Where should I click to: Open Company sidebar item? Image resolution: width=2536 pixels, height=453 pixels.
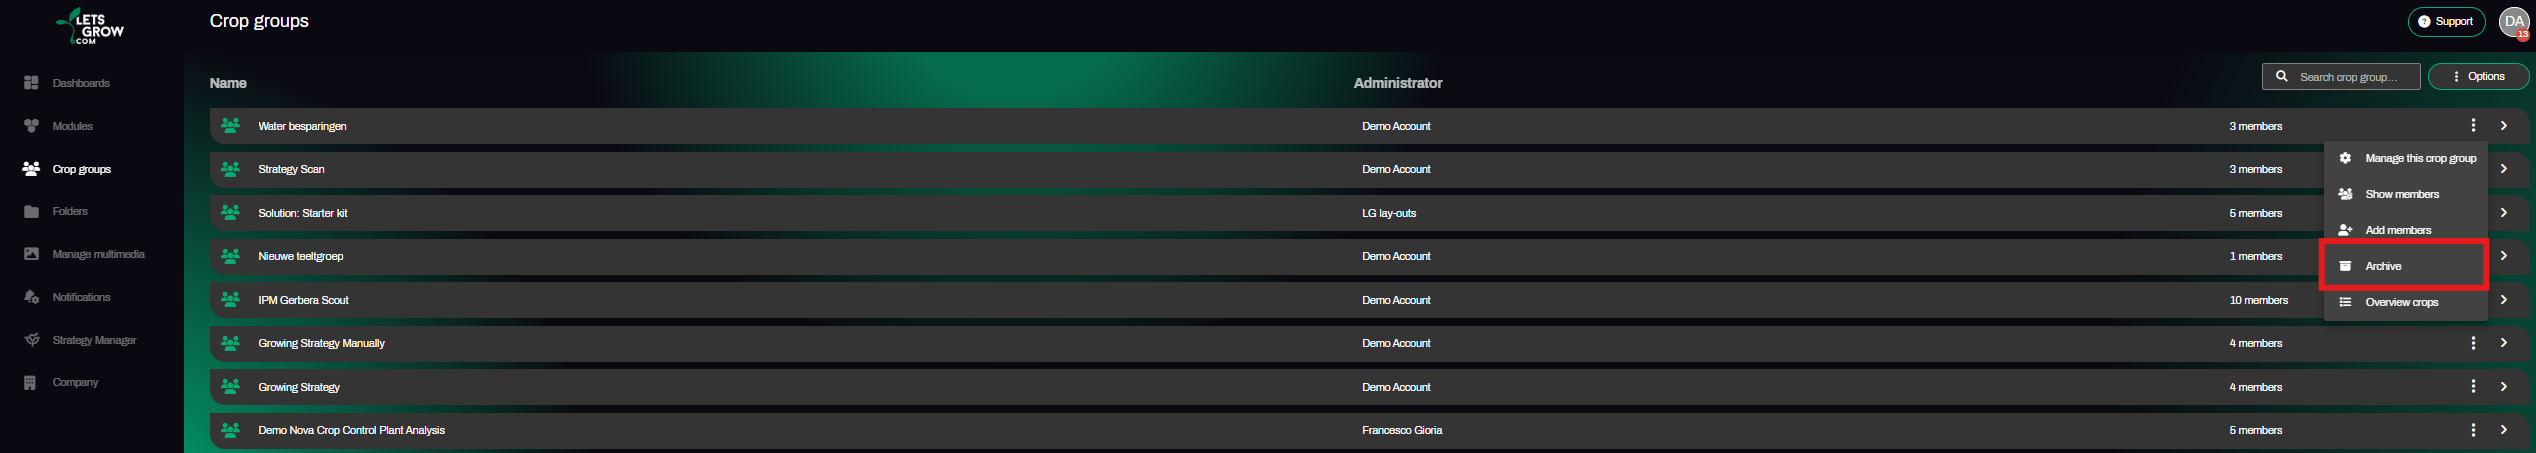pyautogui.click(x=60, y=382)
